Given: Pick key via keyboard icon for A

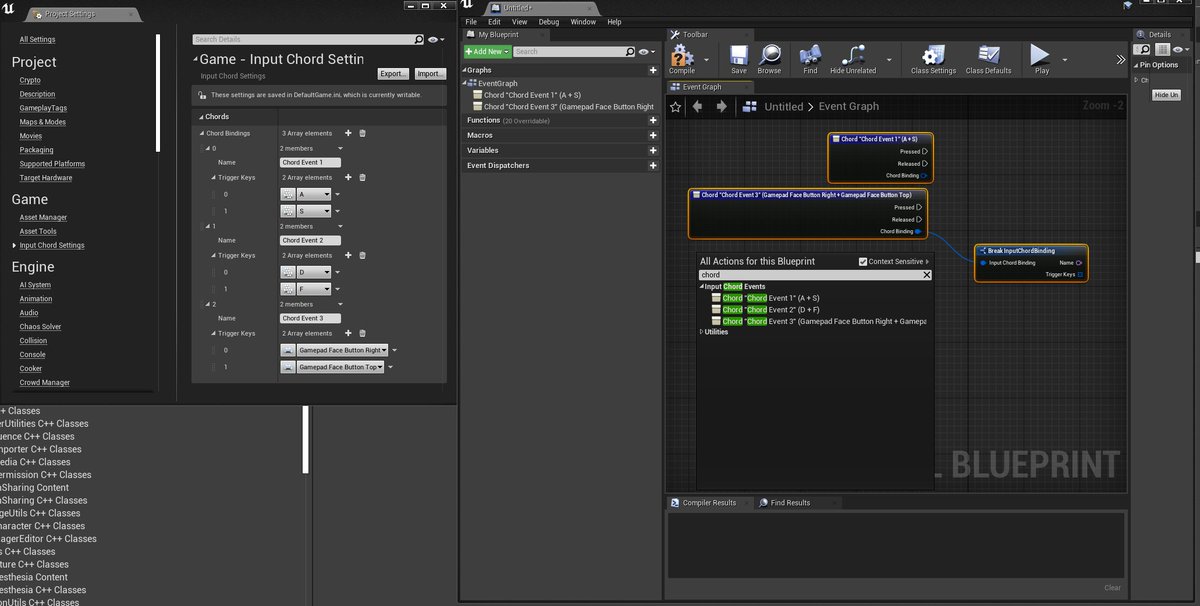Looking at the screenshot, I should click(288, 194).
